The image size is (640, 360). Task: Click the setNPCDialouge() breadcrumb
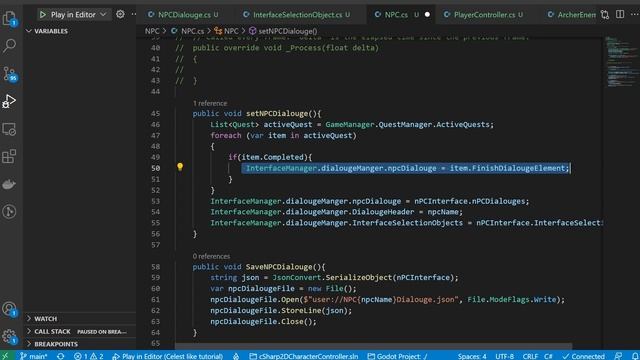click(x=283, y=31)
